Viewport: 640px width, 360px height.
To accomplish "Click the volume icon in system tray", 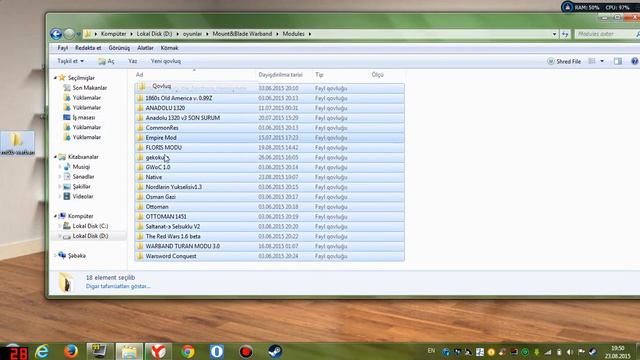I will click(x=570, y=352).
